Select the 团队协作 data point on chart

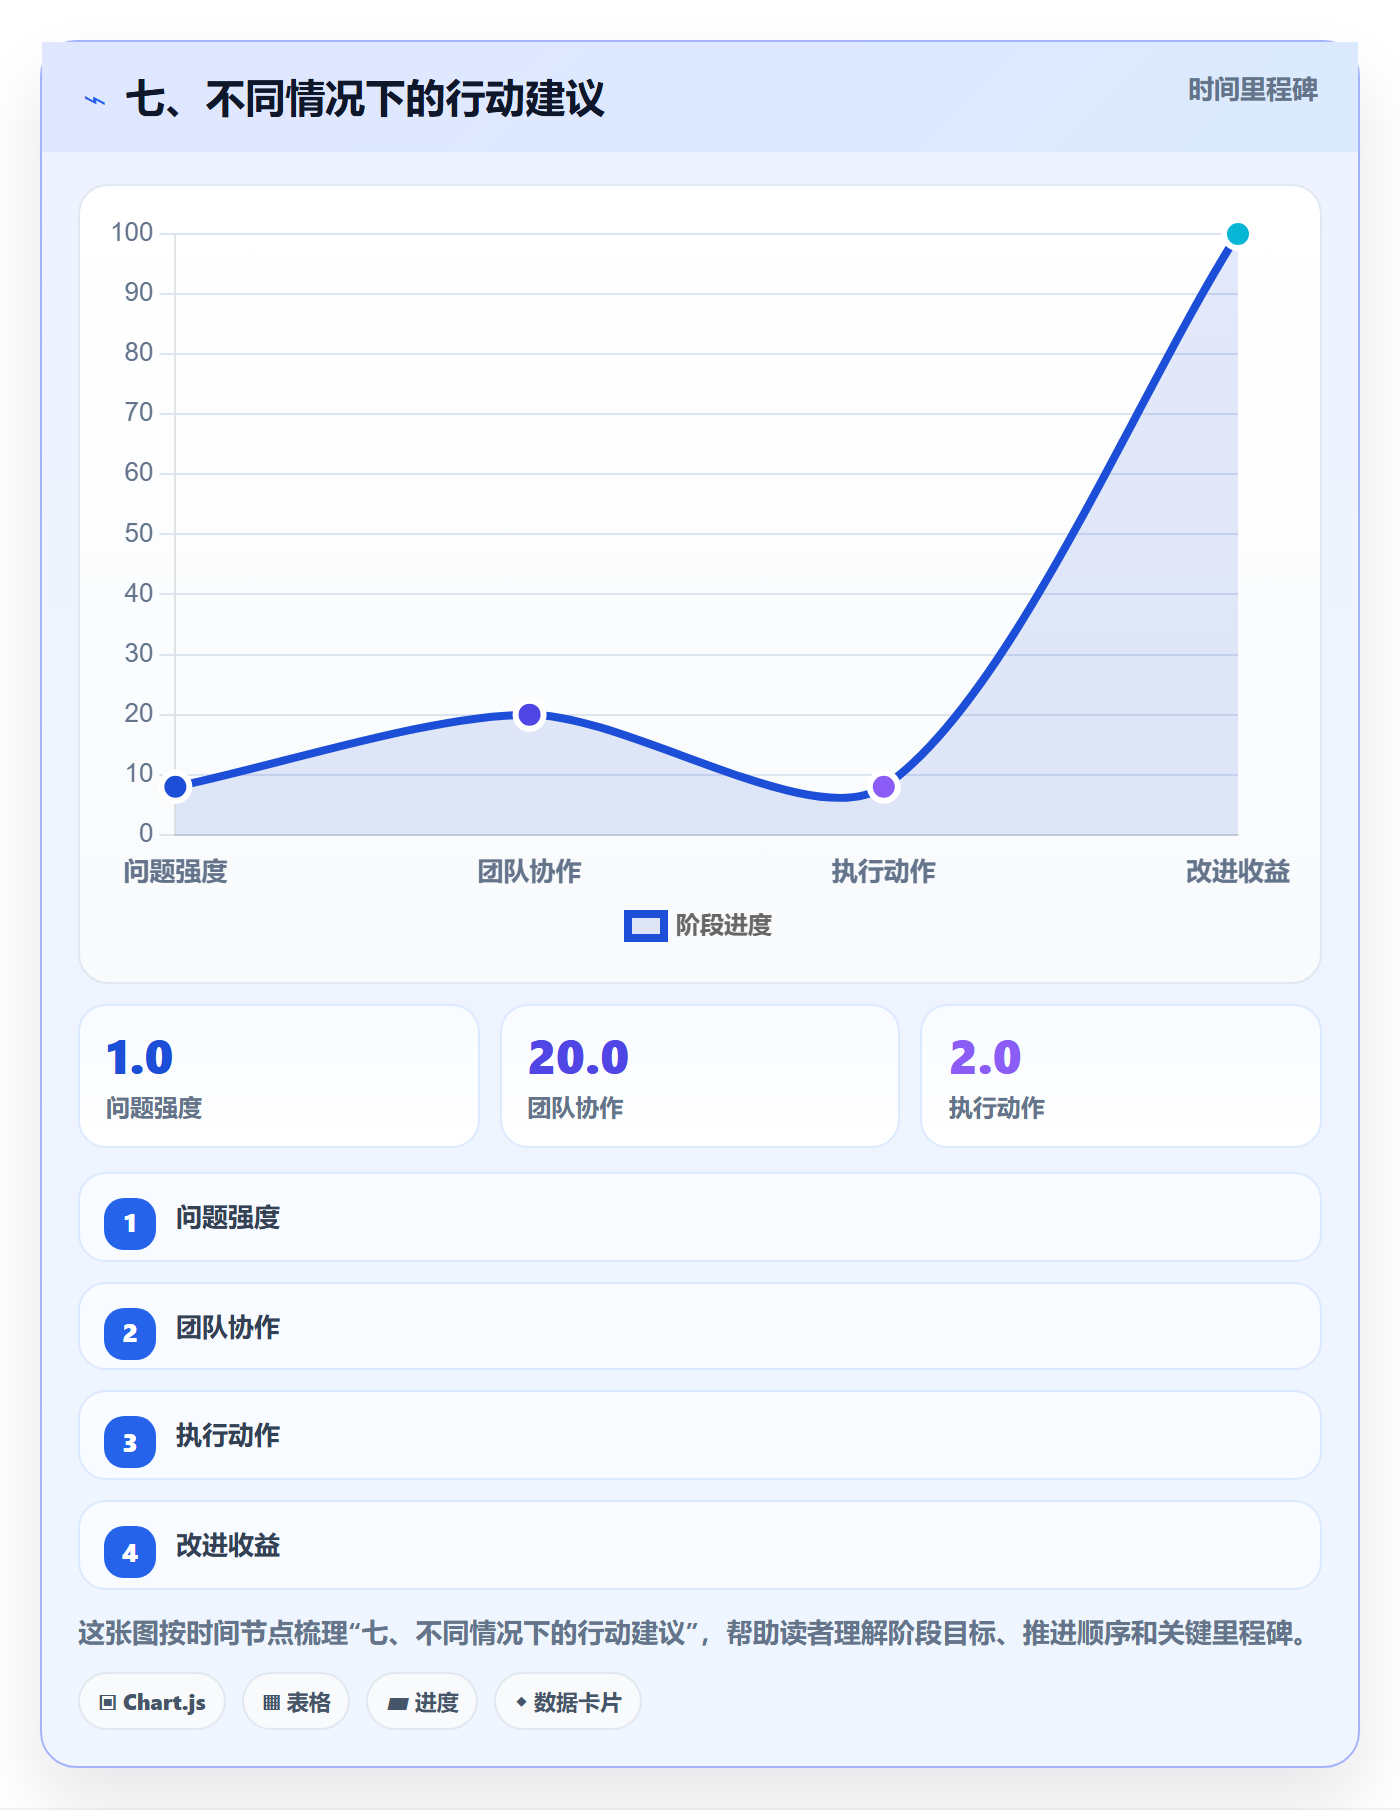(x=530, y=715)
